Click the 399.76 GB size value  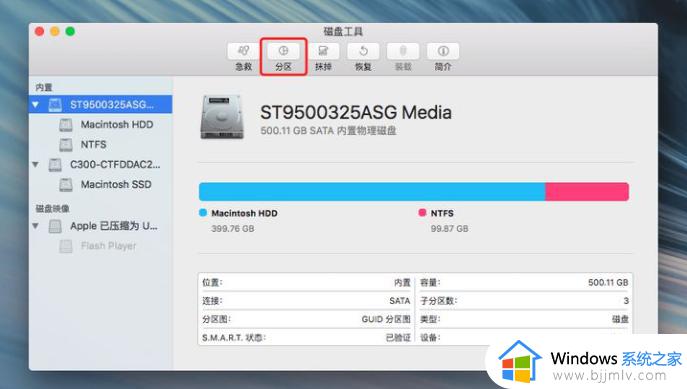[233, 229]
